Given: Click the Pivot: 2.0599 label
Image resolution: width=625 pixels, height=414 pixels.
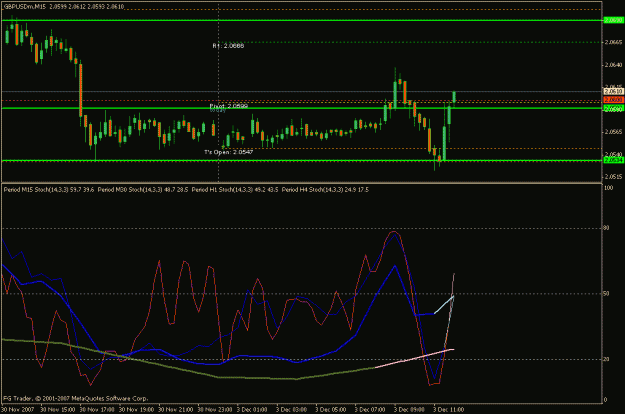Looking at the screenshot, I should click(x=229, y=106).
